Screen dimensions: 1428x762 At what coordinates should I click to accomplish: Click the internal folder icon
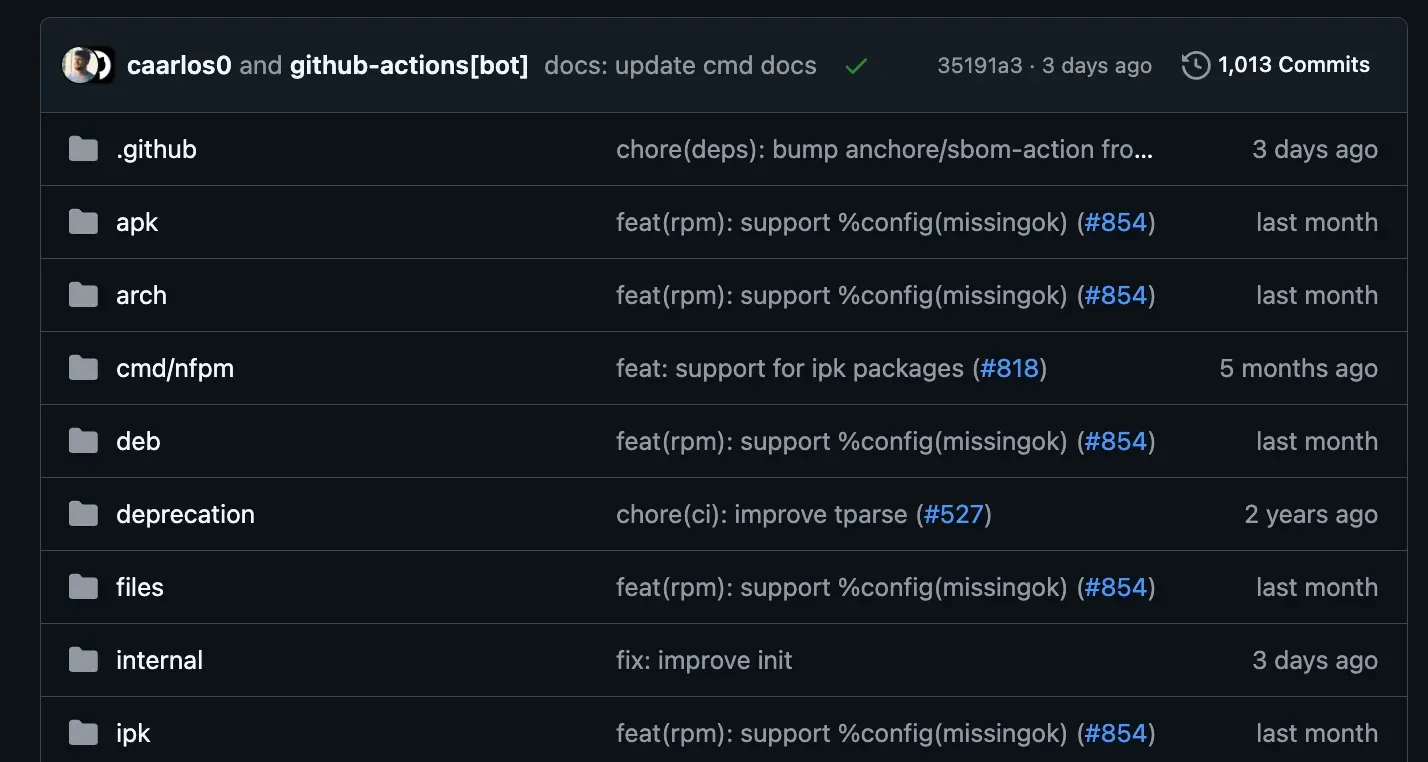click(x=83, y=660)
